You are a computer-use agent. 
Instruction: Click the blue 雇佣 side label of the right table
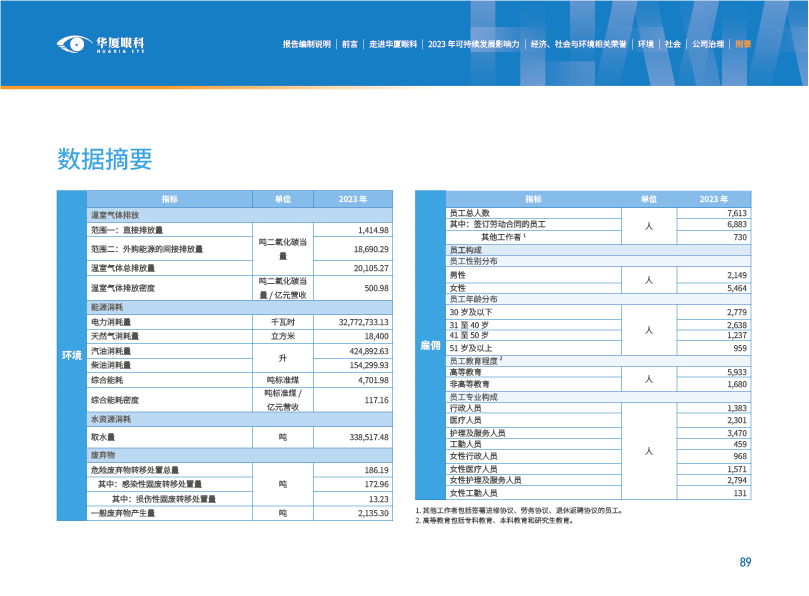click(429, 345)
